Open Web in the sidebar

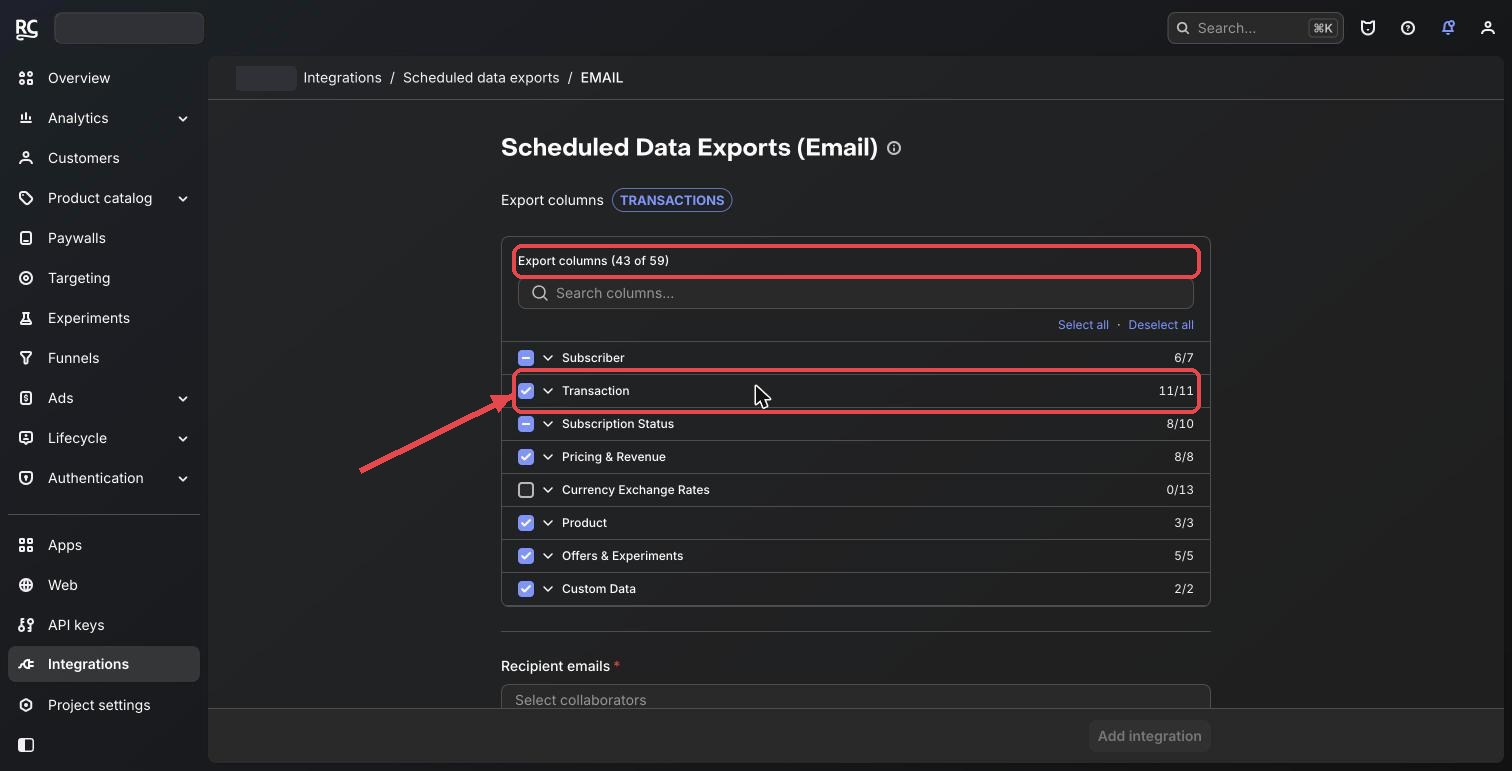coord(104,585)
